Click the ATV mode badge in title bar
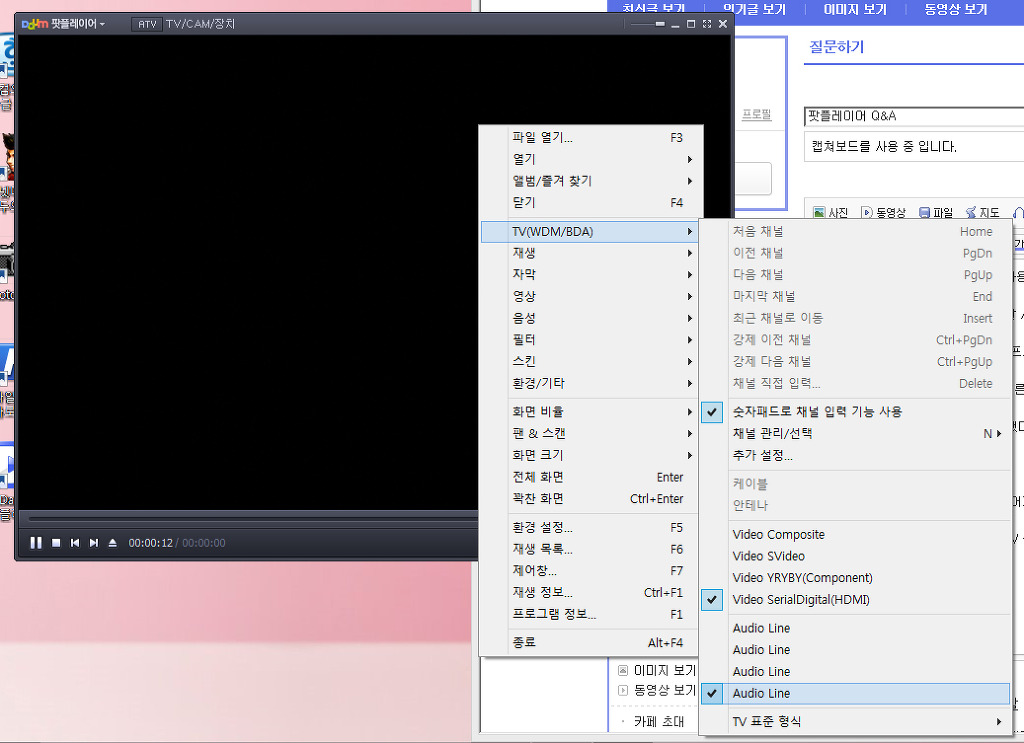The width and height of the screenshot is (1024, 743). pyautogui.click(x=146, y=23)
